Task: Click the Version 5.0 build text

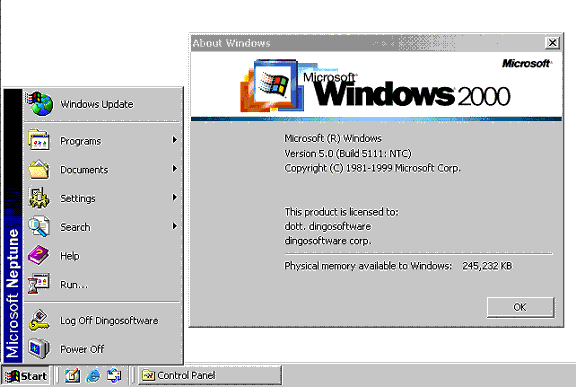Action: click(348, 153)
